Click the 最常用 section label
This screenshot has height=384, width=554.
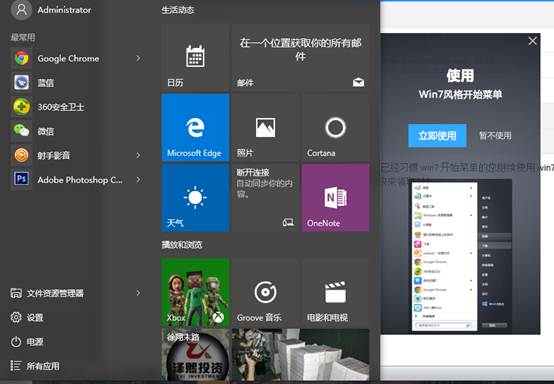pos(23,37)
